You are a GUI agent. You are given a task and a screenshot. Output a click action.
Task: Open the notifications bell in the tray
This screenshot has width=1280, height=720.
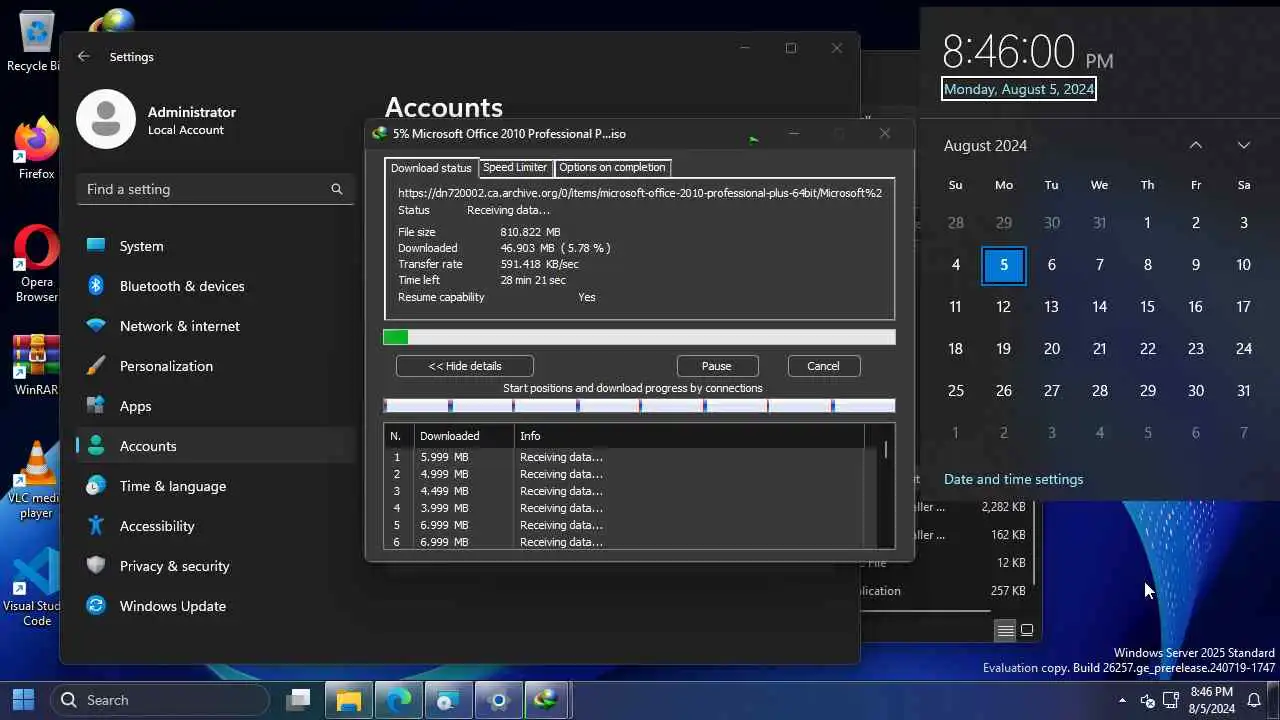click(x=1254, y=700)
